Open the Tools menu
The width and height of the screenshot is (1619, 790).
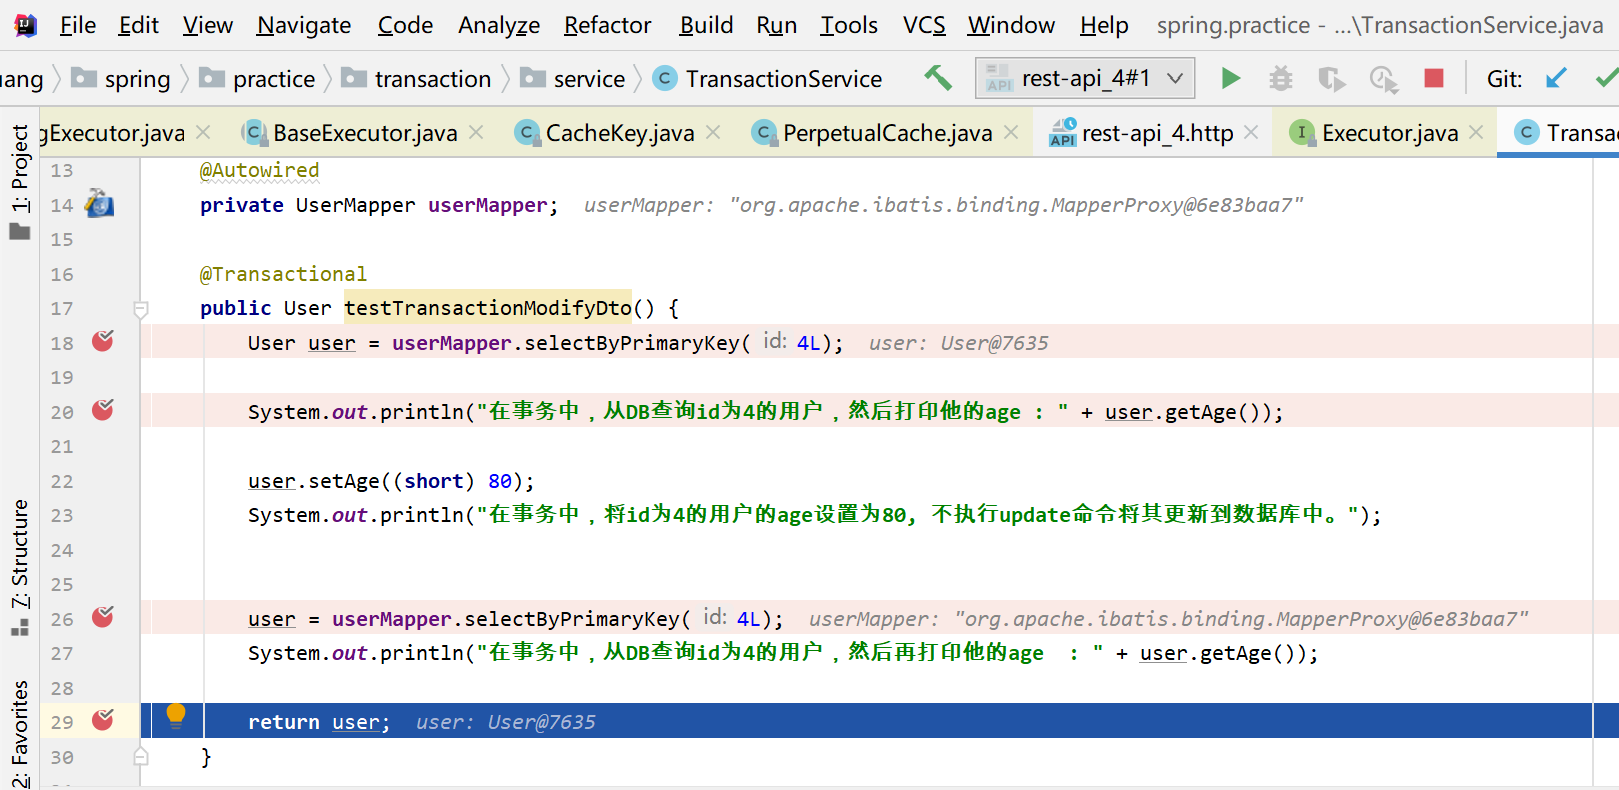tap(849, 25)
